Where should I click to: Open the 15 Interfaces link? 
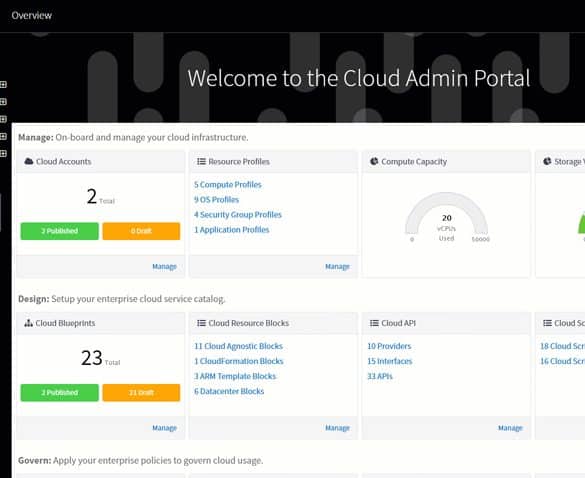click(x=390, y=361)
